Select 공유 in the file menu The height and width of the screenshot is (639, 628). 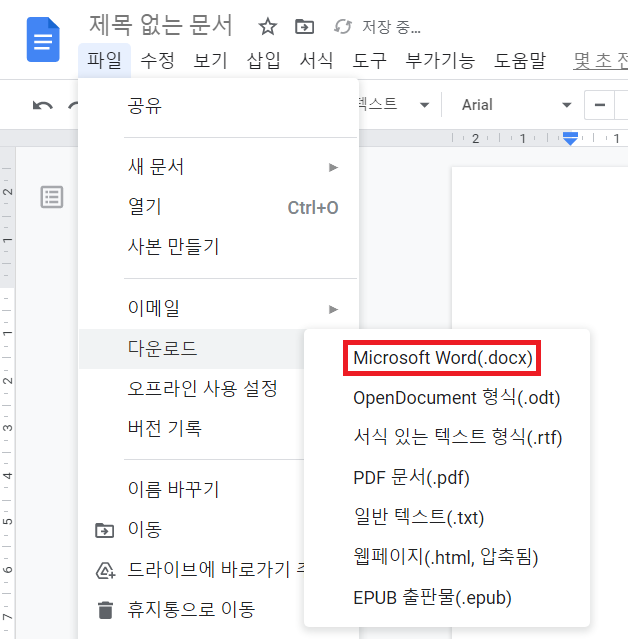218,106
